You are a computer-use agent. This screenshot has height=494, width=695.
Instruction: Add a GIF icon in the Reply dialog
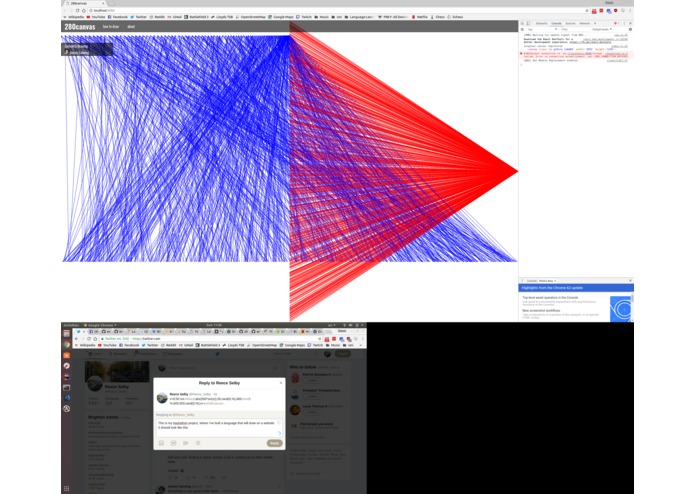pyautogui.click(x=173, y=443)
